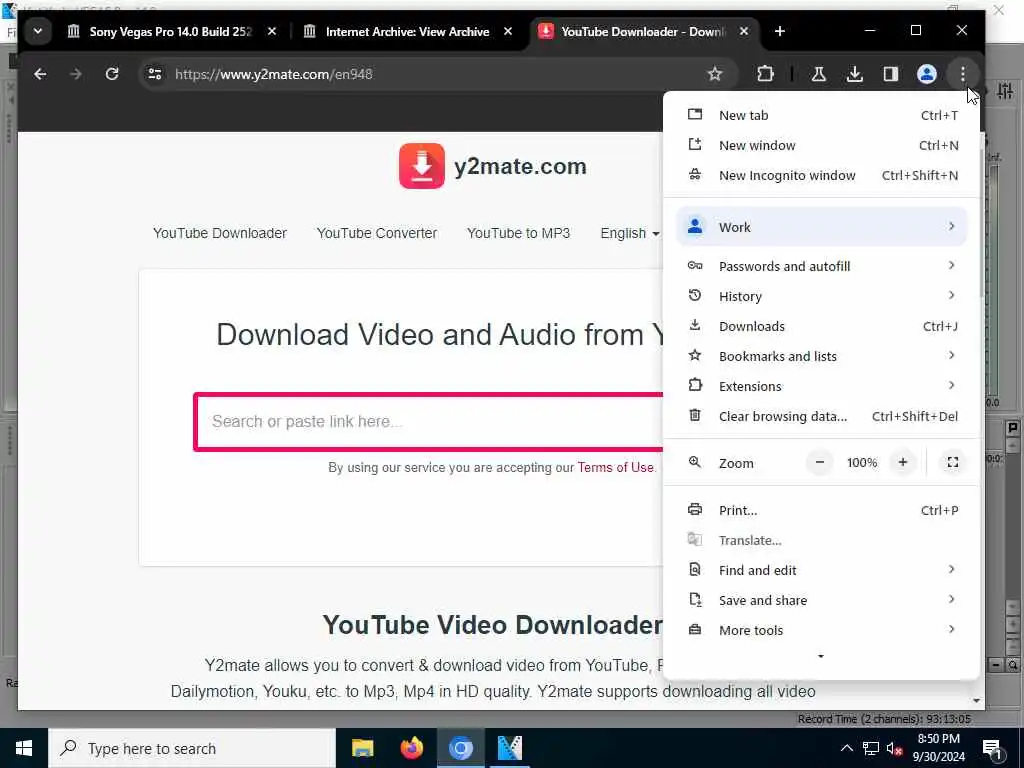Click the menu's bottom scroll-down arrow

pyautogui.click(x=821, y=656)
